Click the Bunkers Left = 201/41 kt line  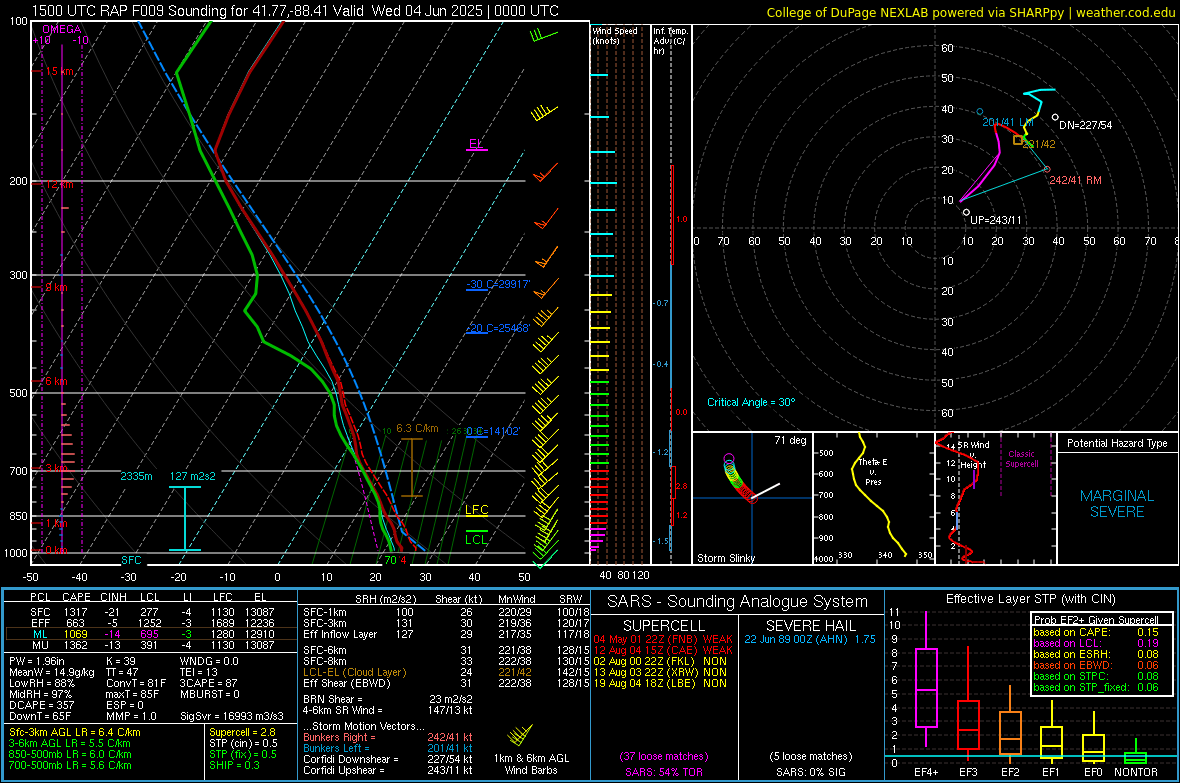[388, 748]
